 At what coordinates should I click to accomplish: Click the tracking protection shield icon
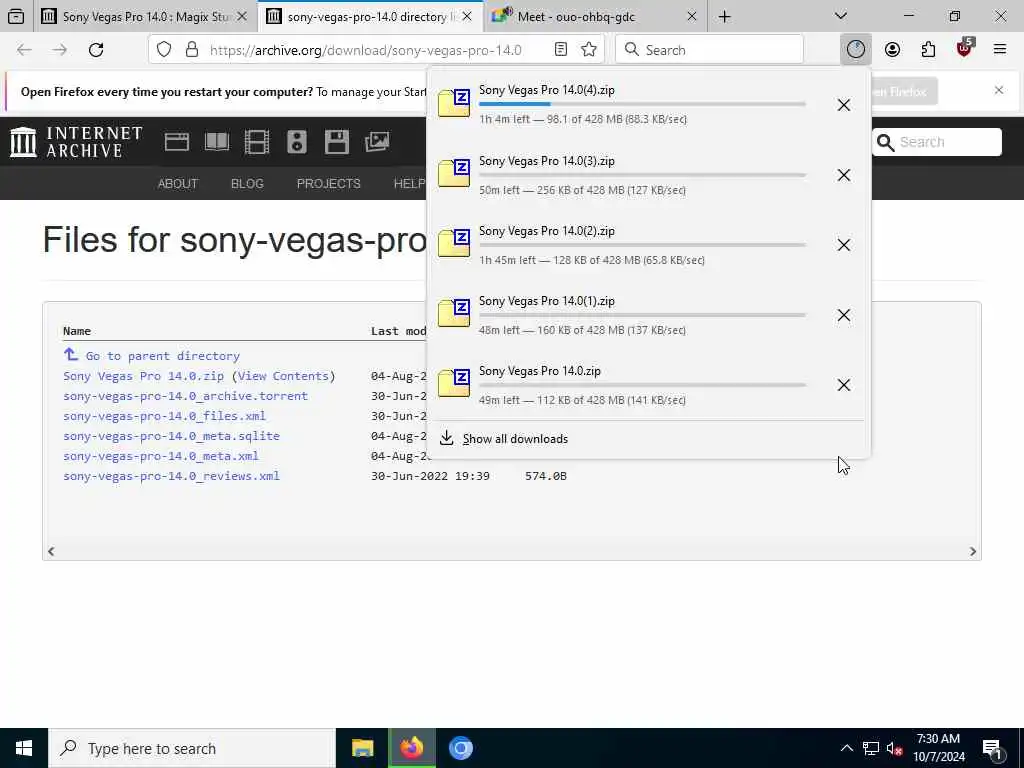pos(164,50)
